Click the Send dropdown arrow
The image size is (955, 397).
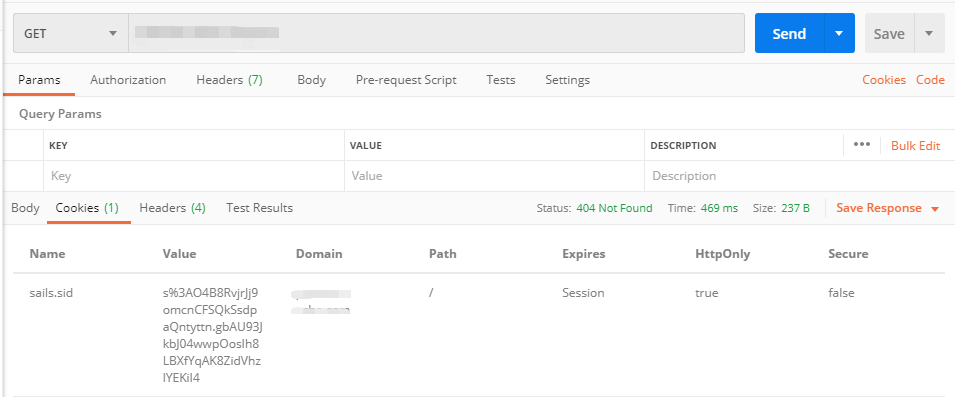pos(839,33)
